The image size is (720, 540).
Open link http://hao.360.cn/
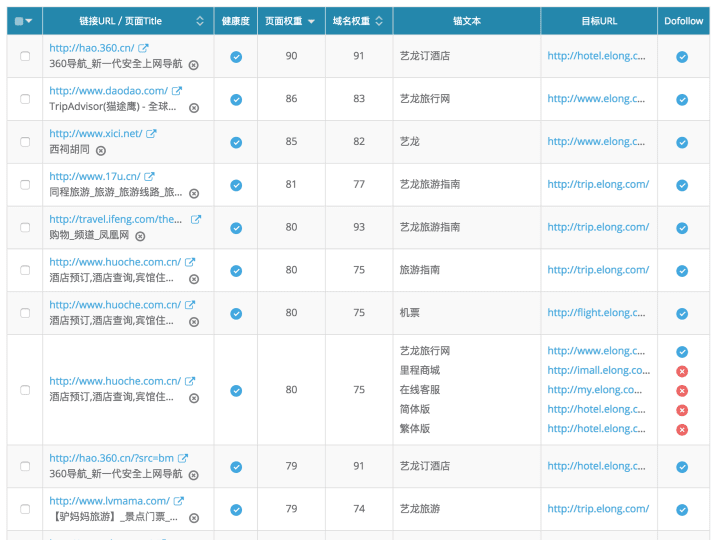(91, 48)
